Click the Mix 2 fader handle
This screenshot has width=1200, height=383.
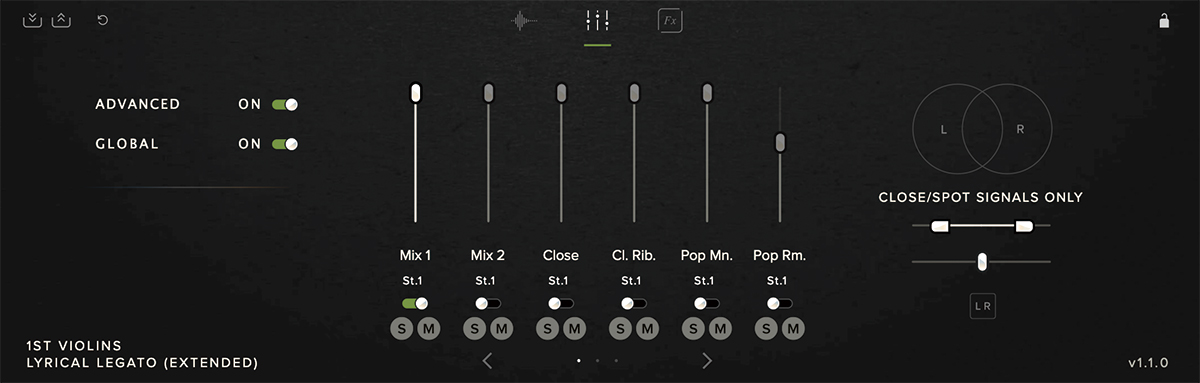pyautogui.click(x=488, y=93)
